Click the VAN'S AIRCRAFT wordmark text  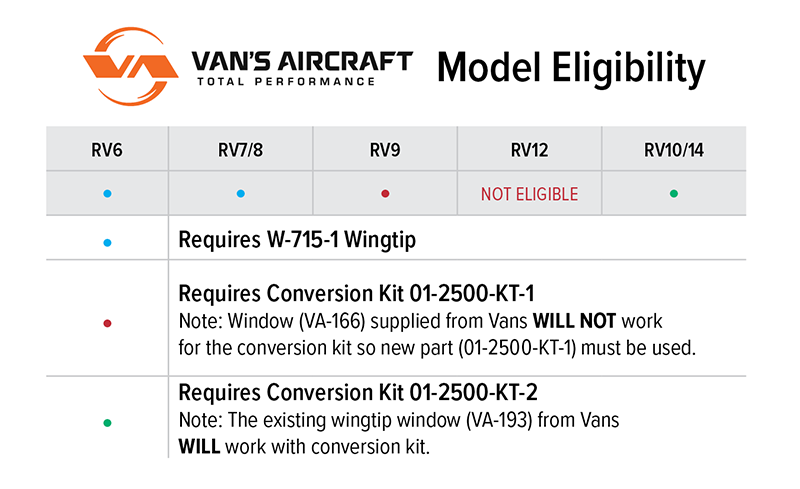click(302, 62)
